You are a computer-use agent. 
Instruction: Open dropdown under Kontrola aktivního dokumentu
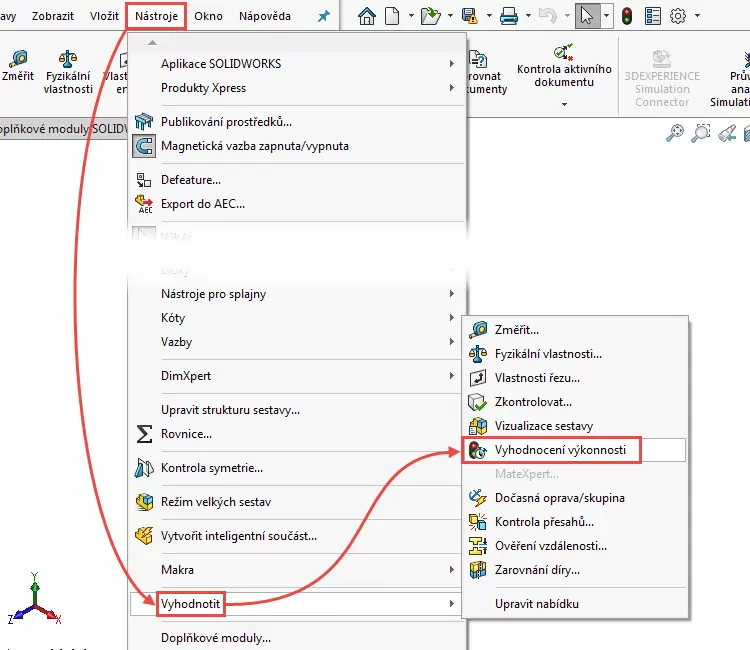[564, 104]
